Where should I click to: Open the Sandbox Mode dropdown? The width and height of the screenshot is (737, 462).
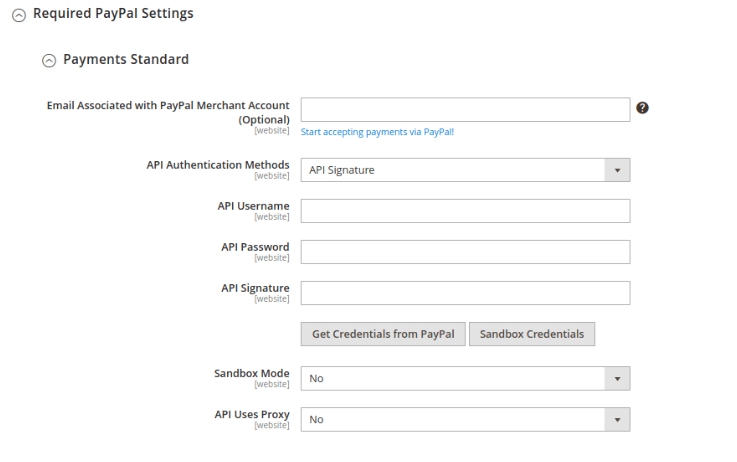tap(465, 378)
